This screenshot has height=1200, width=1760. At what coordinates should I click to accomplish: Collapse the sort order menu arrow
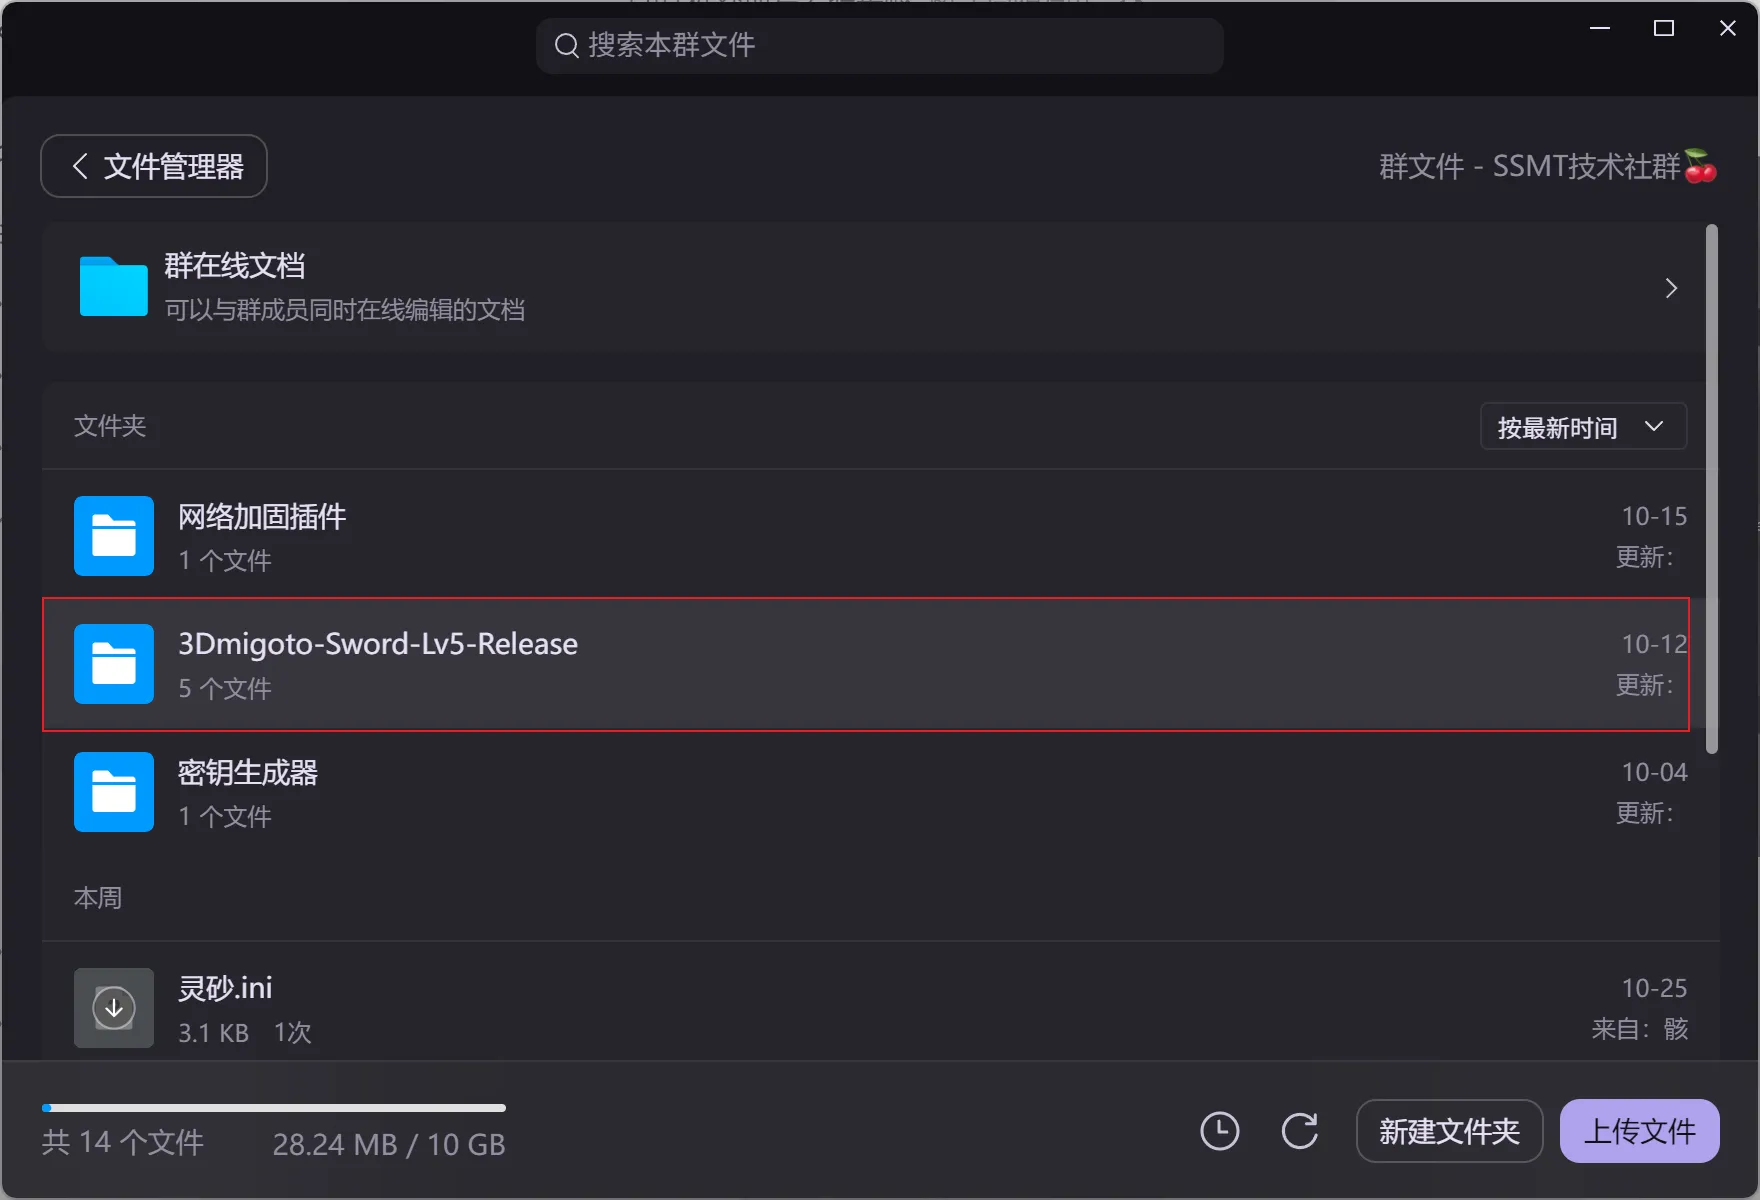1654,426
